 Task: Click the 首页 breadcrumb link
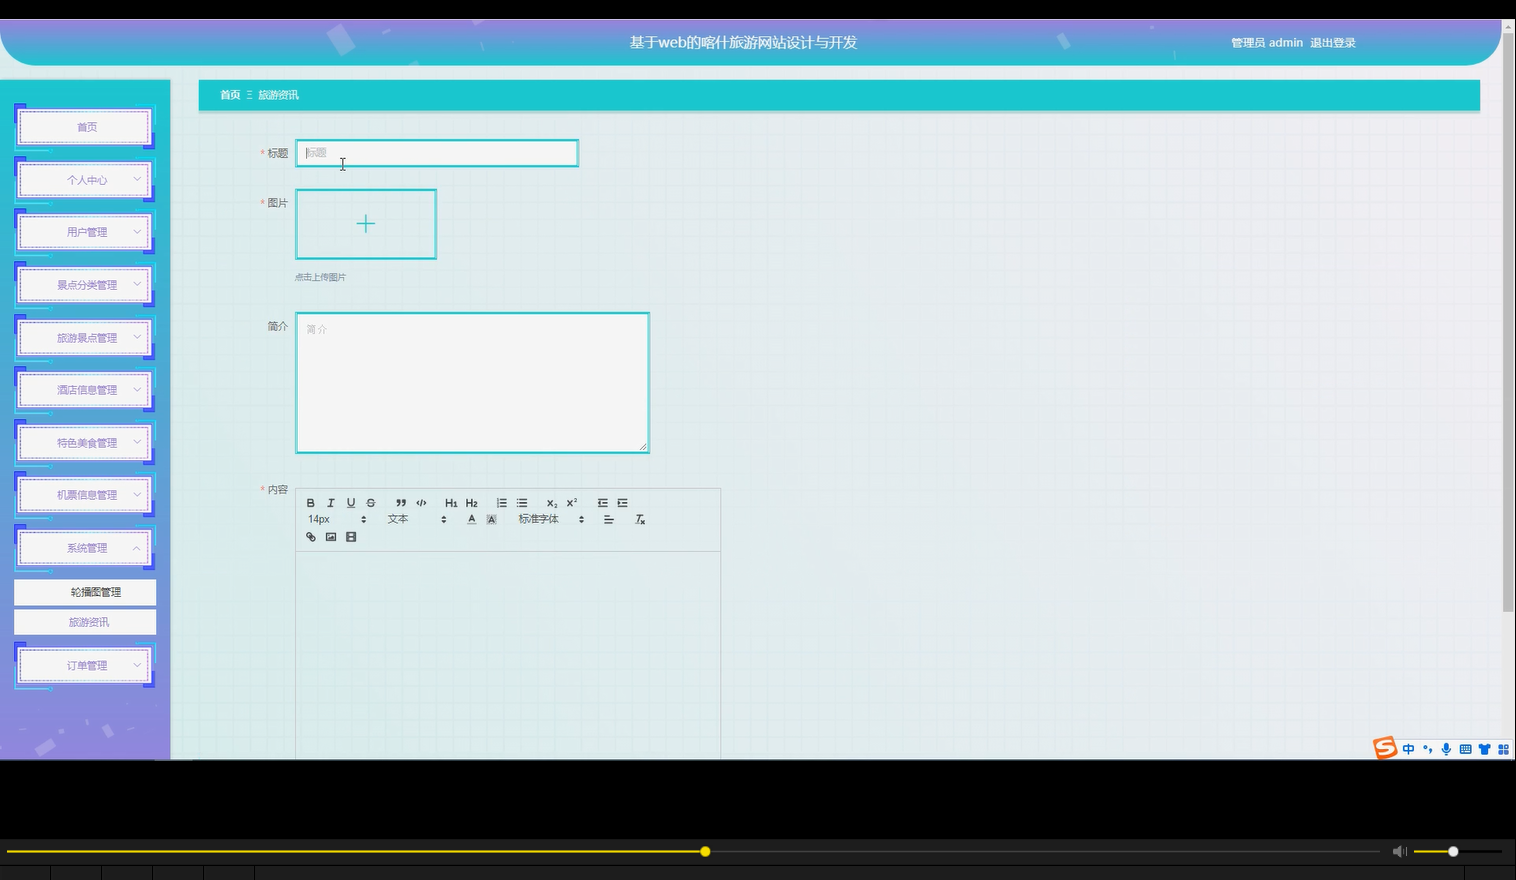pyautogui.click(x=230, y=95)
